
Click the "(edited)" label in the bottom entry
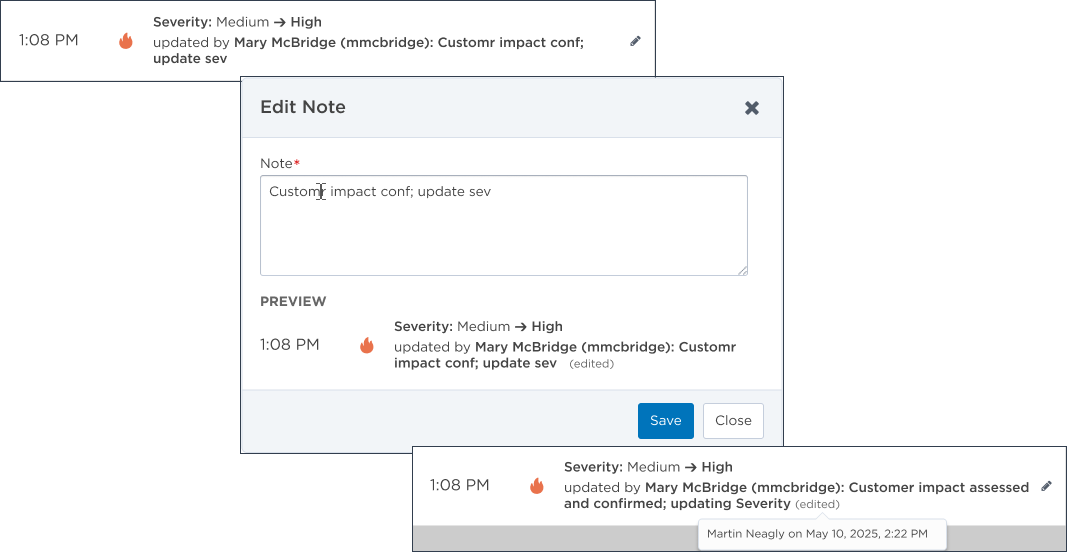[x=817, y=505]
